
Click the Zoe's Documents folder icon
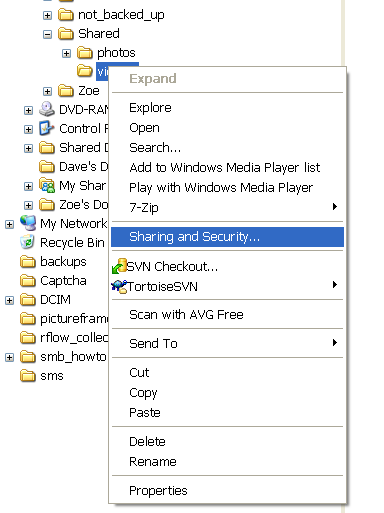tap(47, 205)
